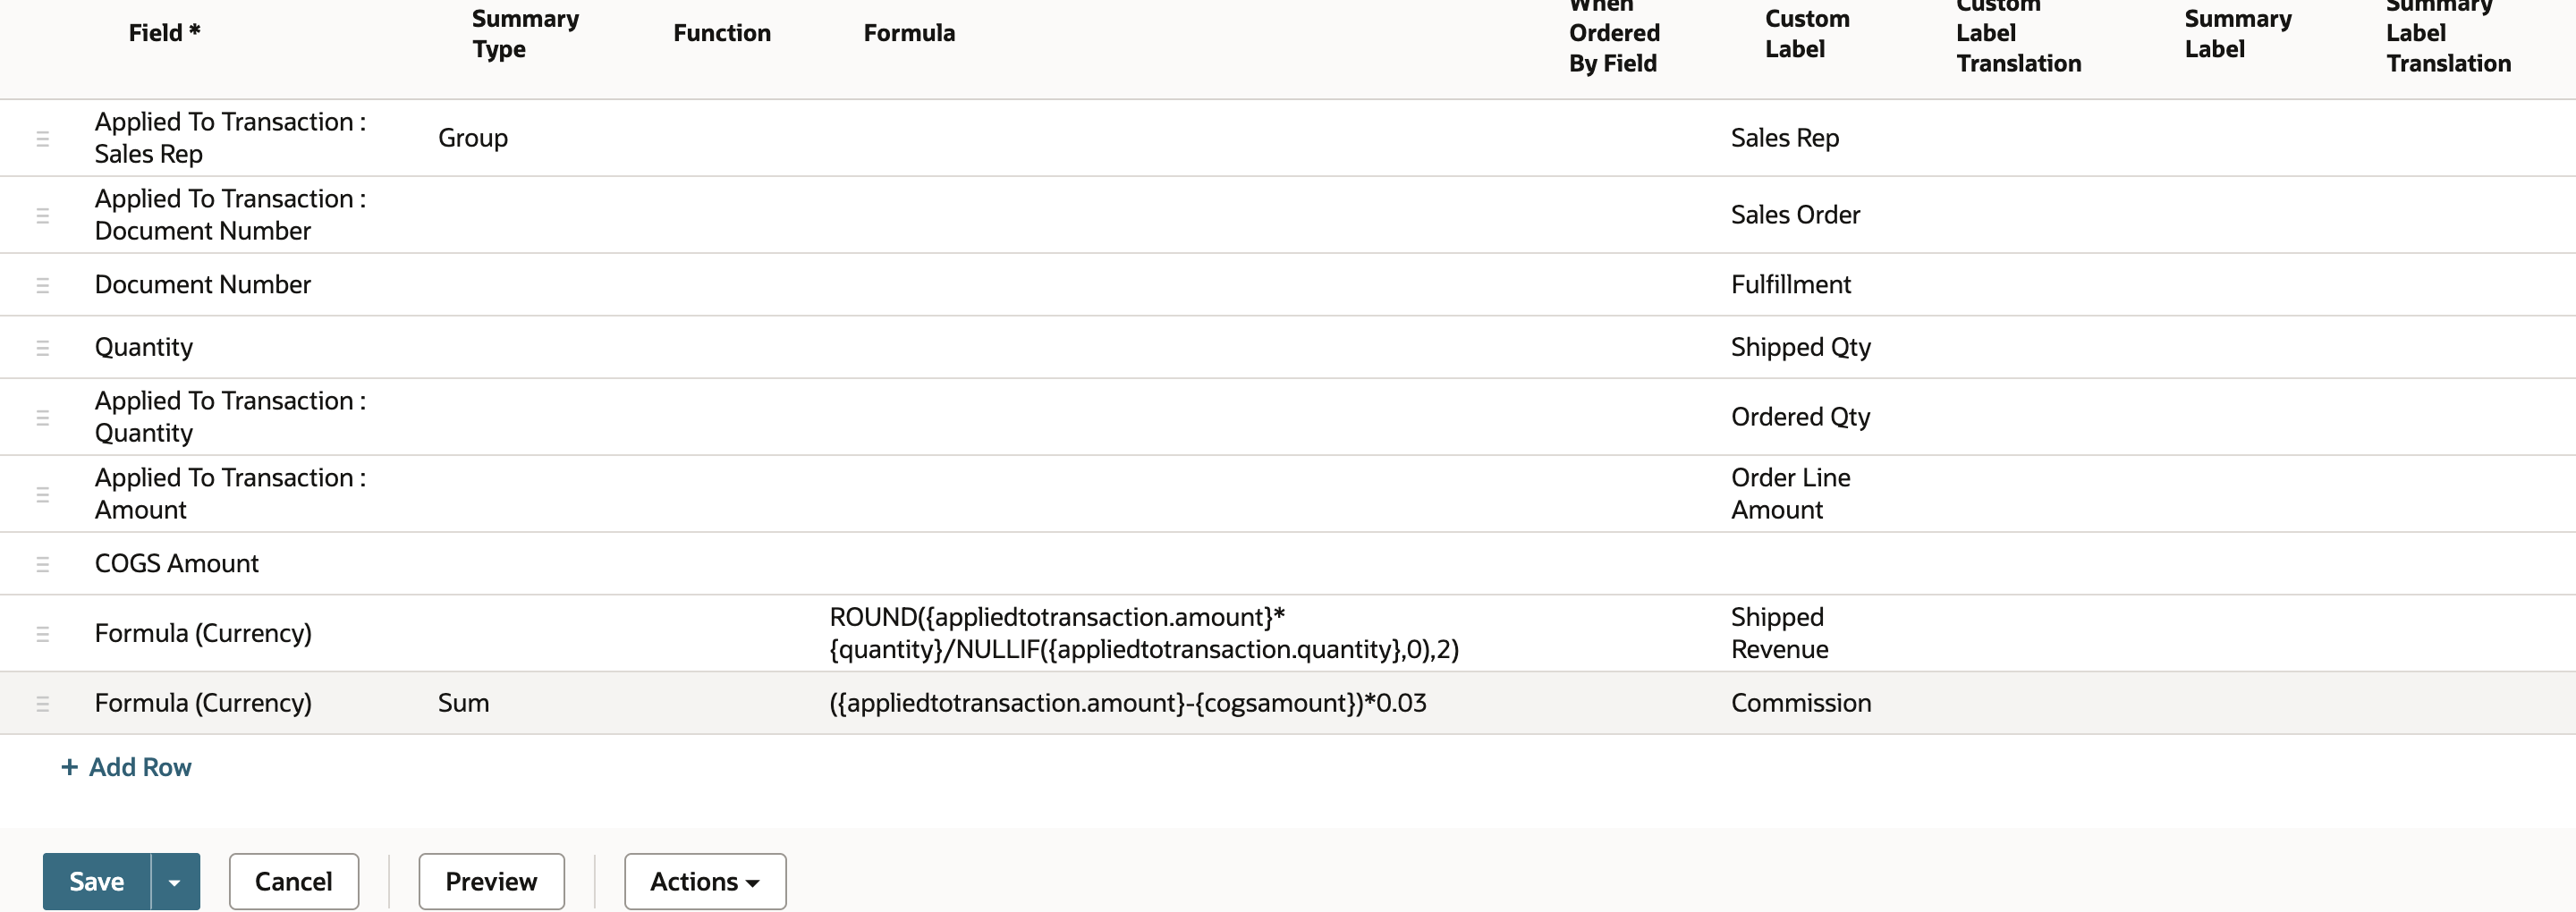Click the Field * column header

coord(165,33)
